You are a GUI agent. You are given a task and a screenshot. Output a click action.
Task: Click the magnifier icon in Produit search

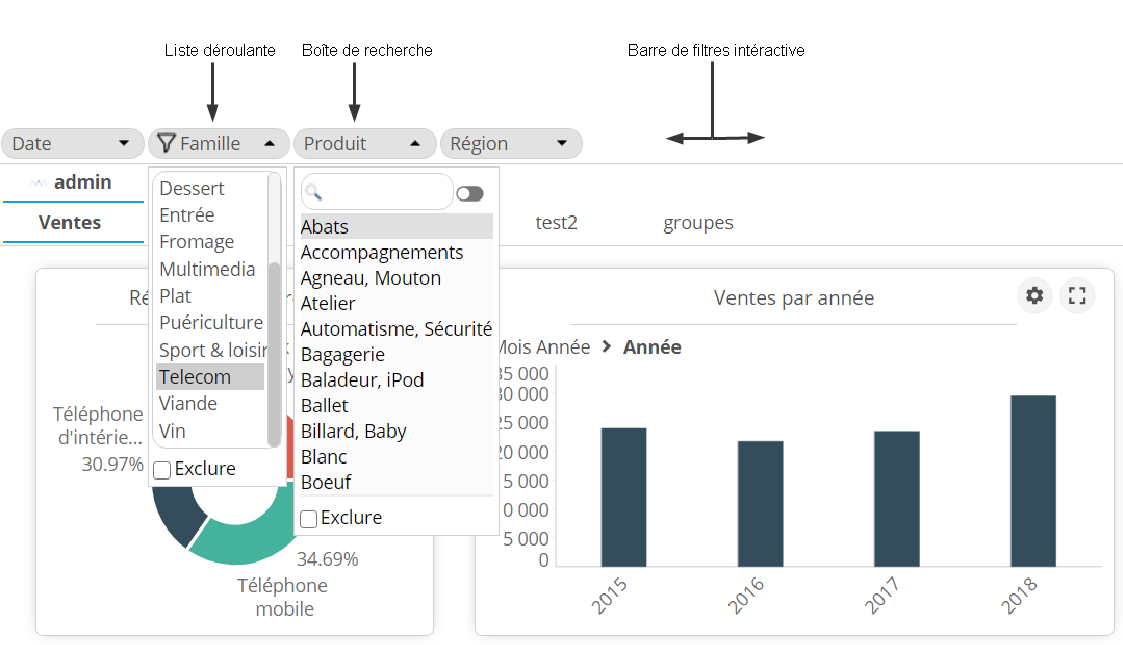coord(313,192)
